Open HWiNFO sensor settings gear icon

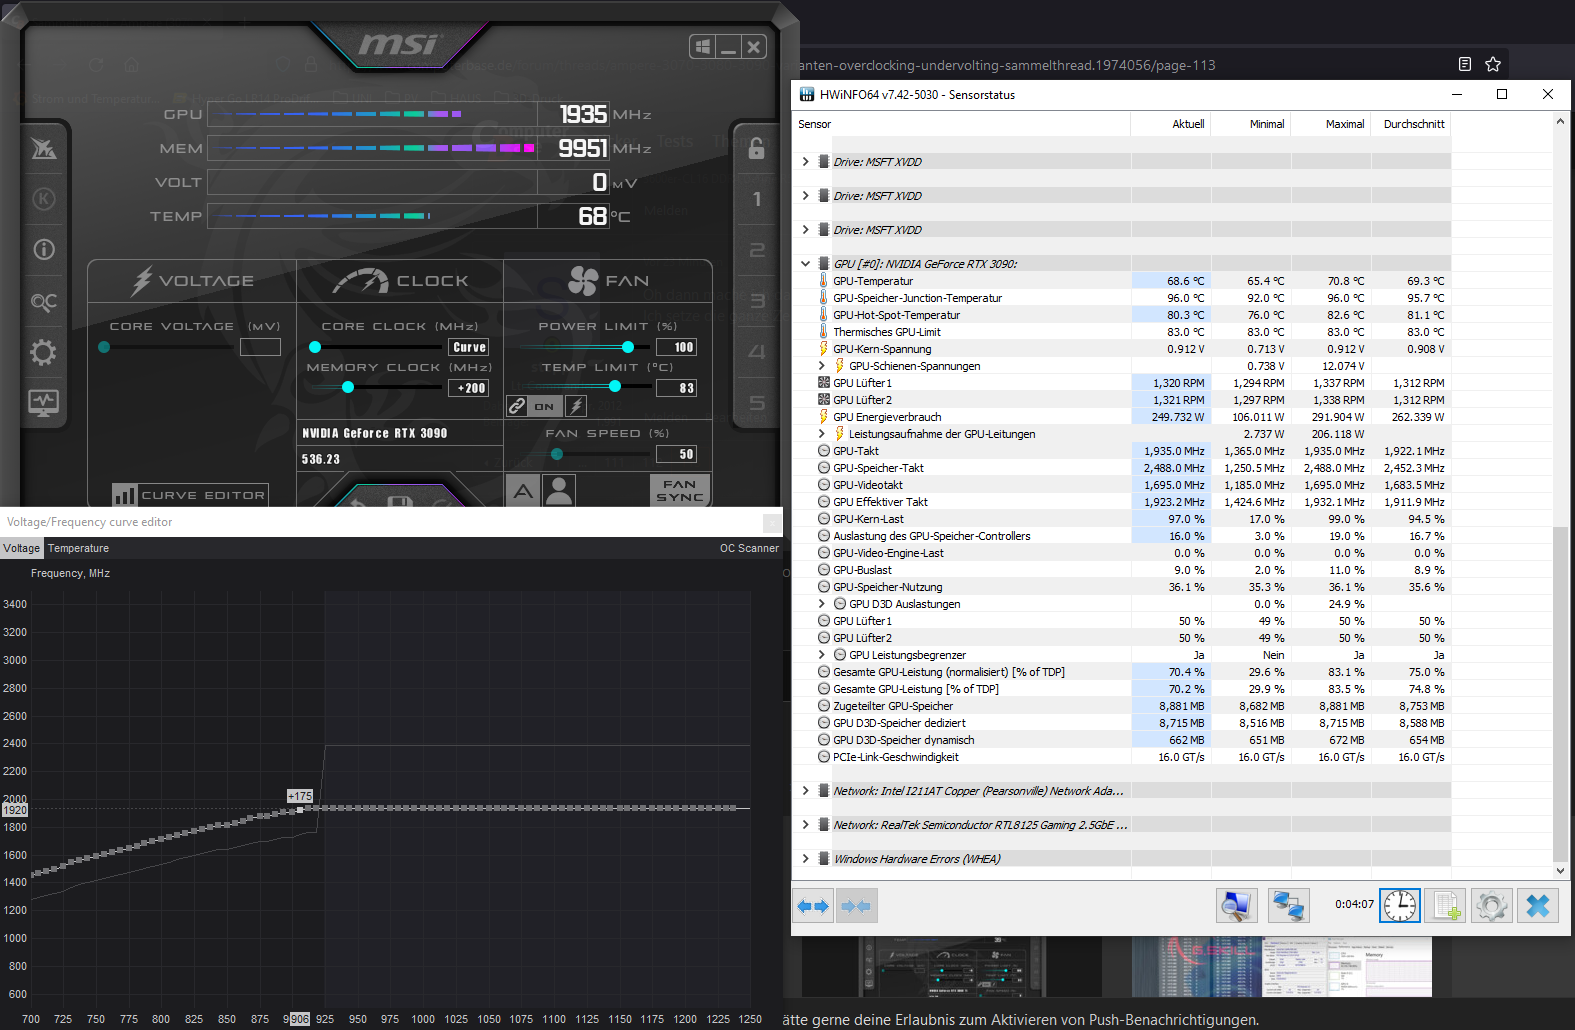1491,906
